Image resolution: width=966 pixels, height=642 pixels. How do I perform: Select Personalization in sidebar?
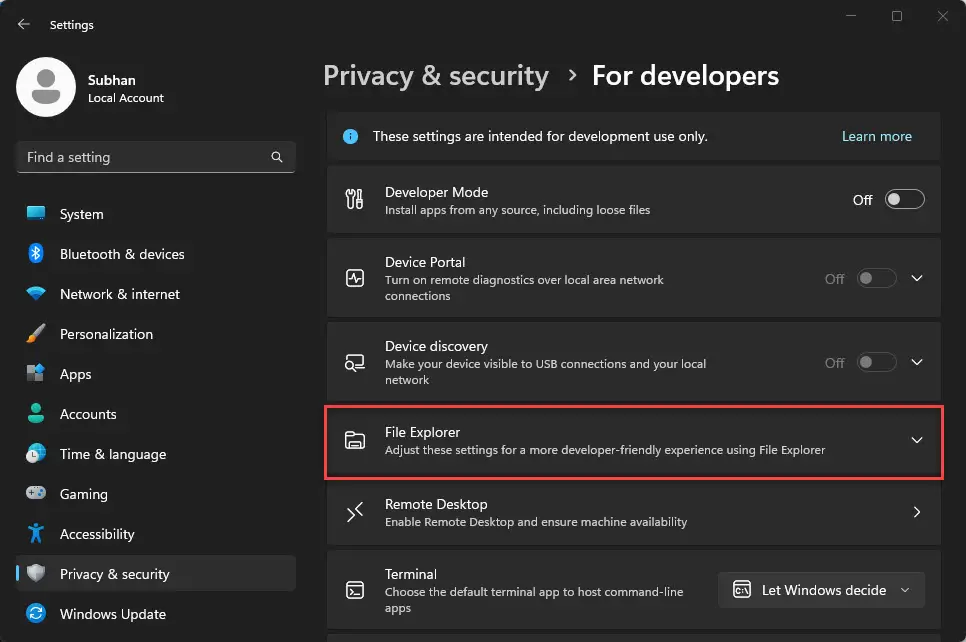click(156, 334)
